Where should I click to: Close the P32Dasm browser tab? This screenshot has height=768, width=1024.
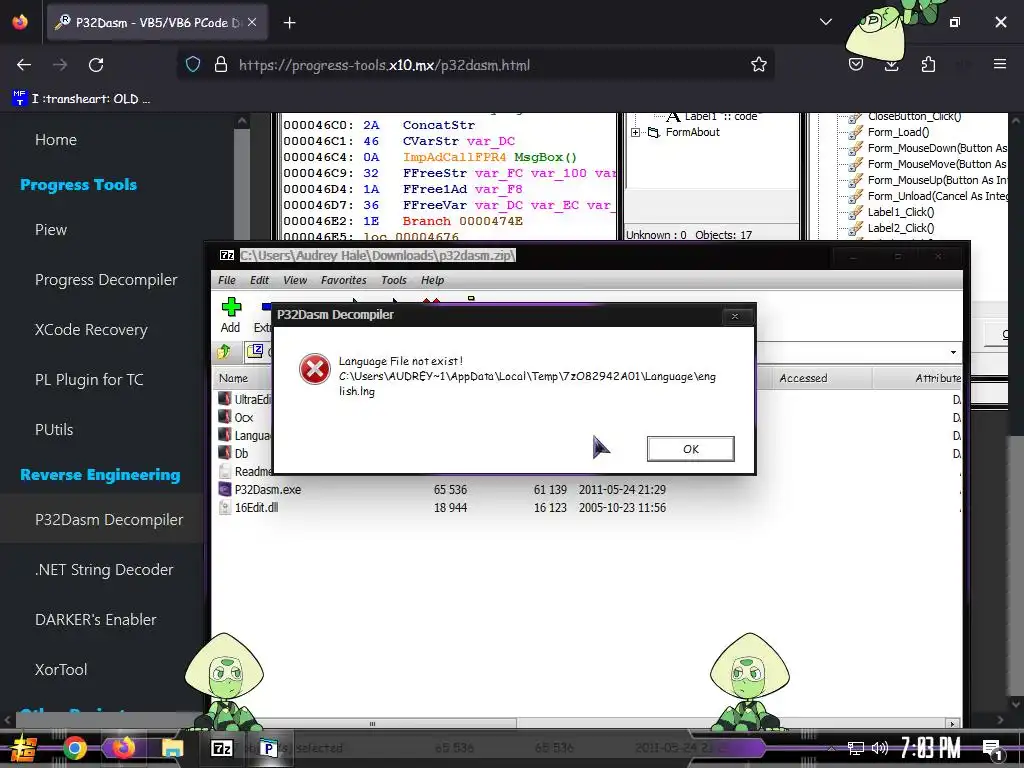click(251, 22)
